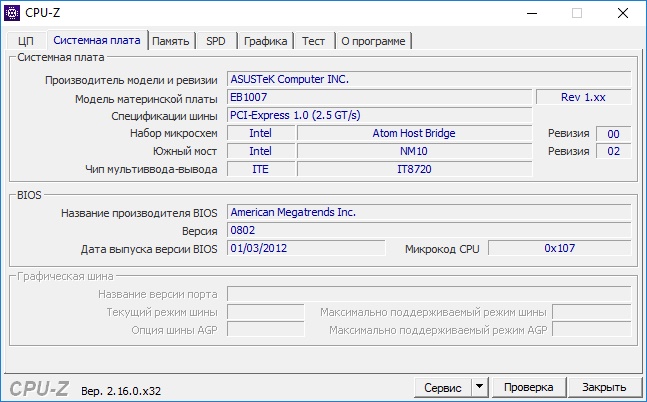Click the American Megatrends Inc. BIOS field
The image size is (647, 402).
click(429, 212)
